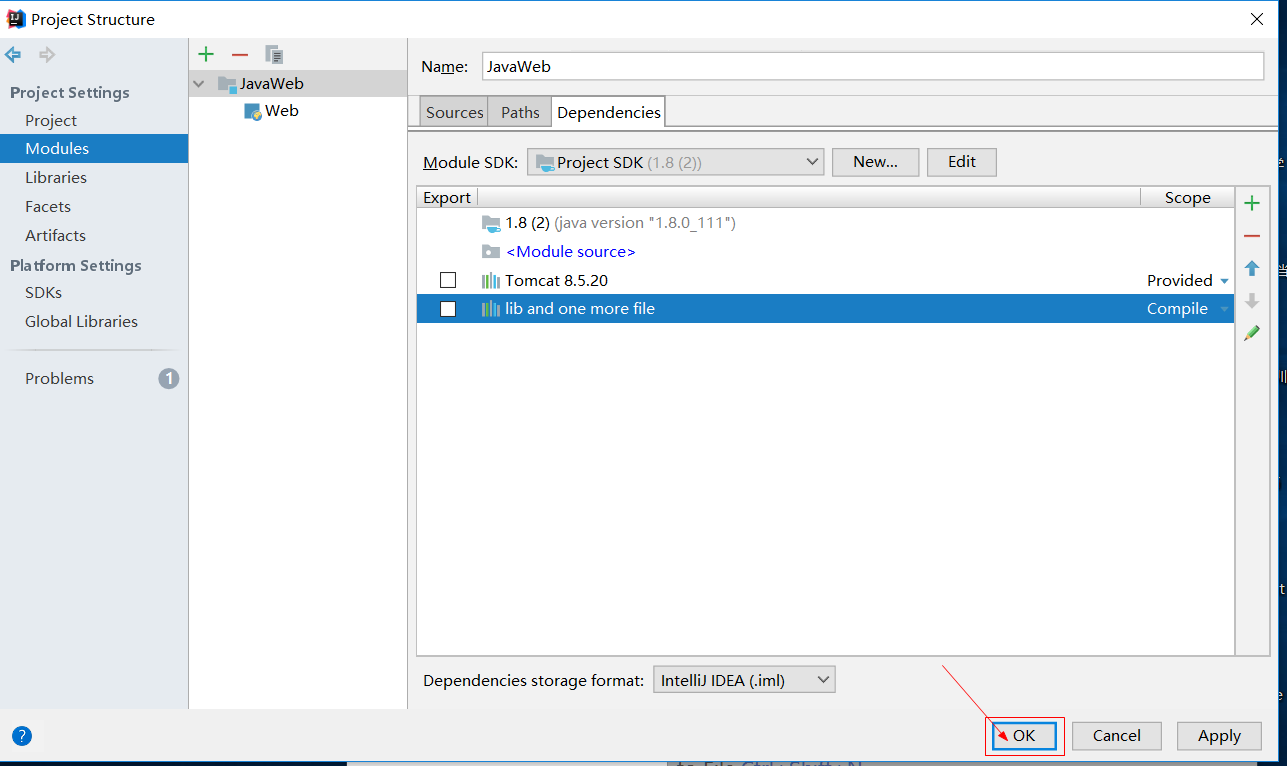This screenshot has height=766, width=1287.
Task: Toggle export checkbox for Tomcat 8.5.20
Action: (x=448, y=281)
